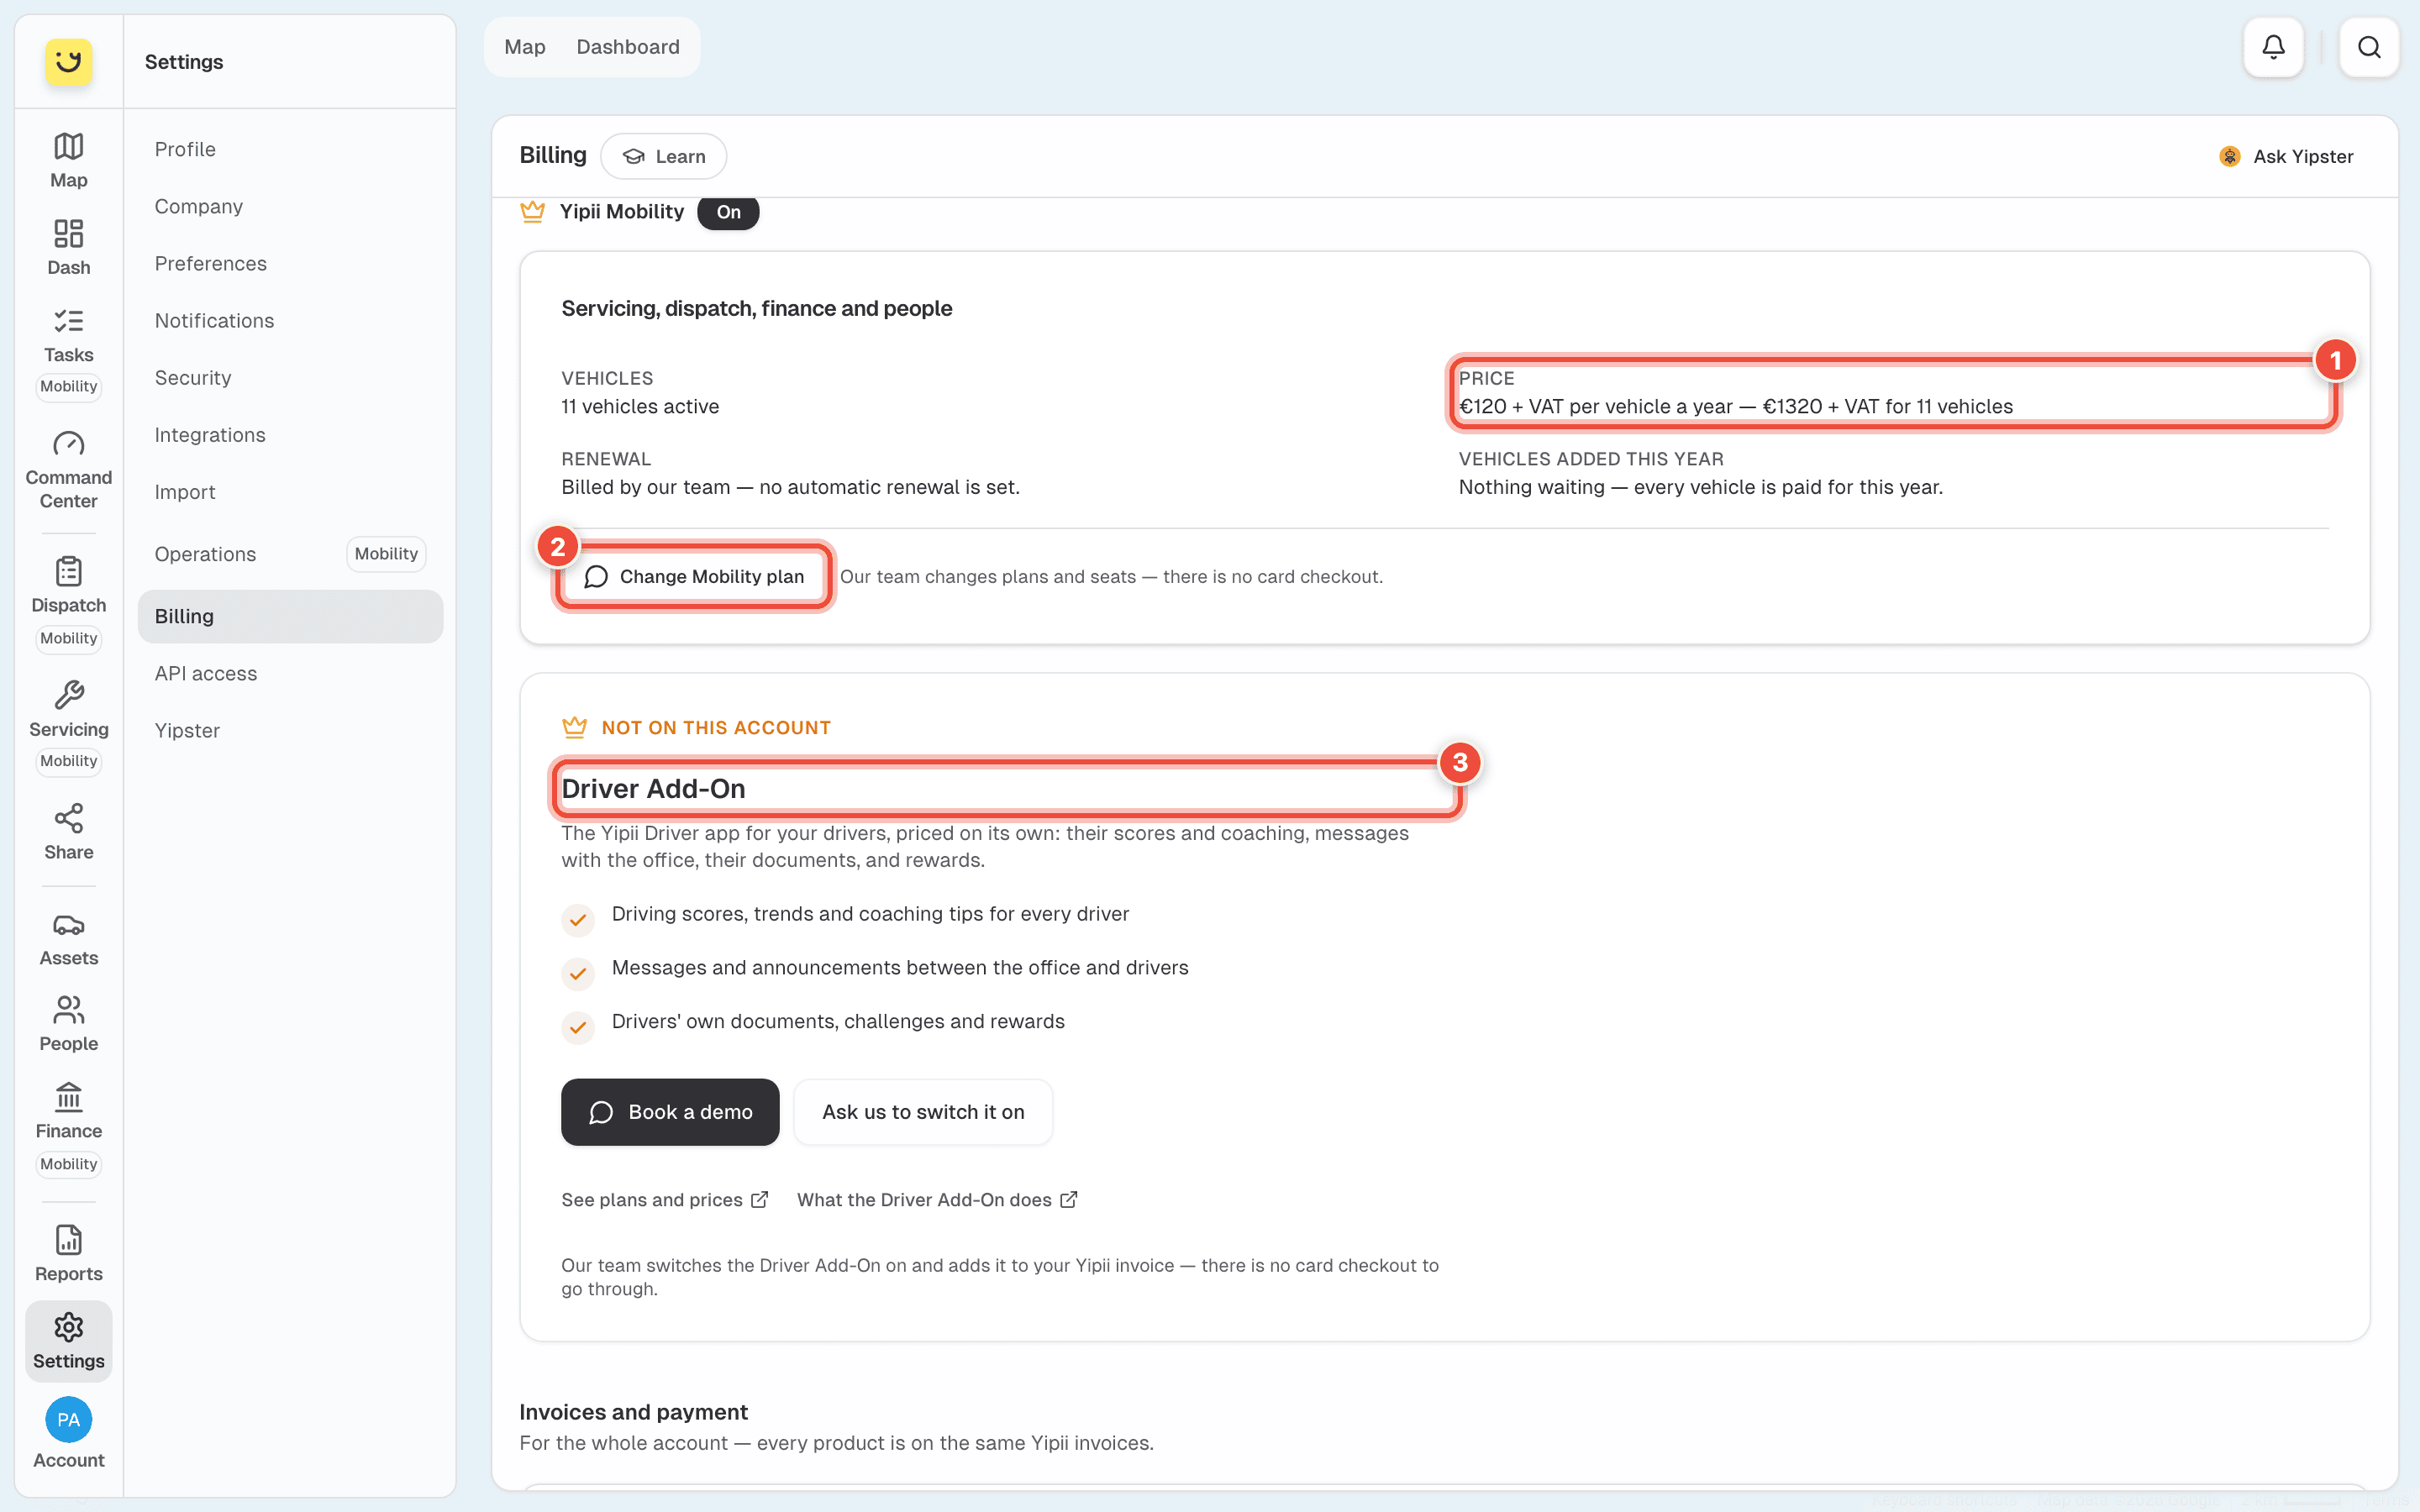
Task: Click Ask us to switch it on
Action: pos(923,1112)
